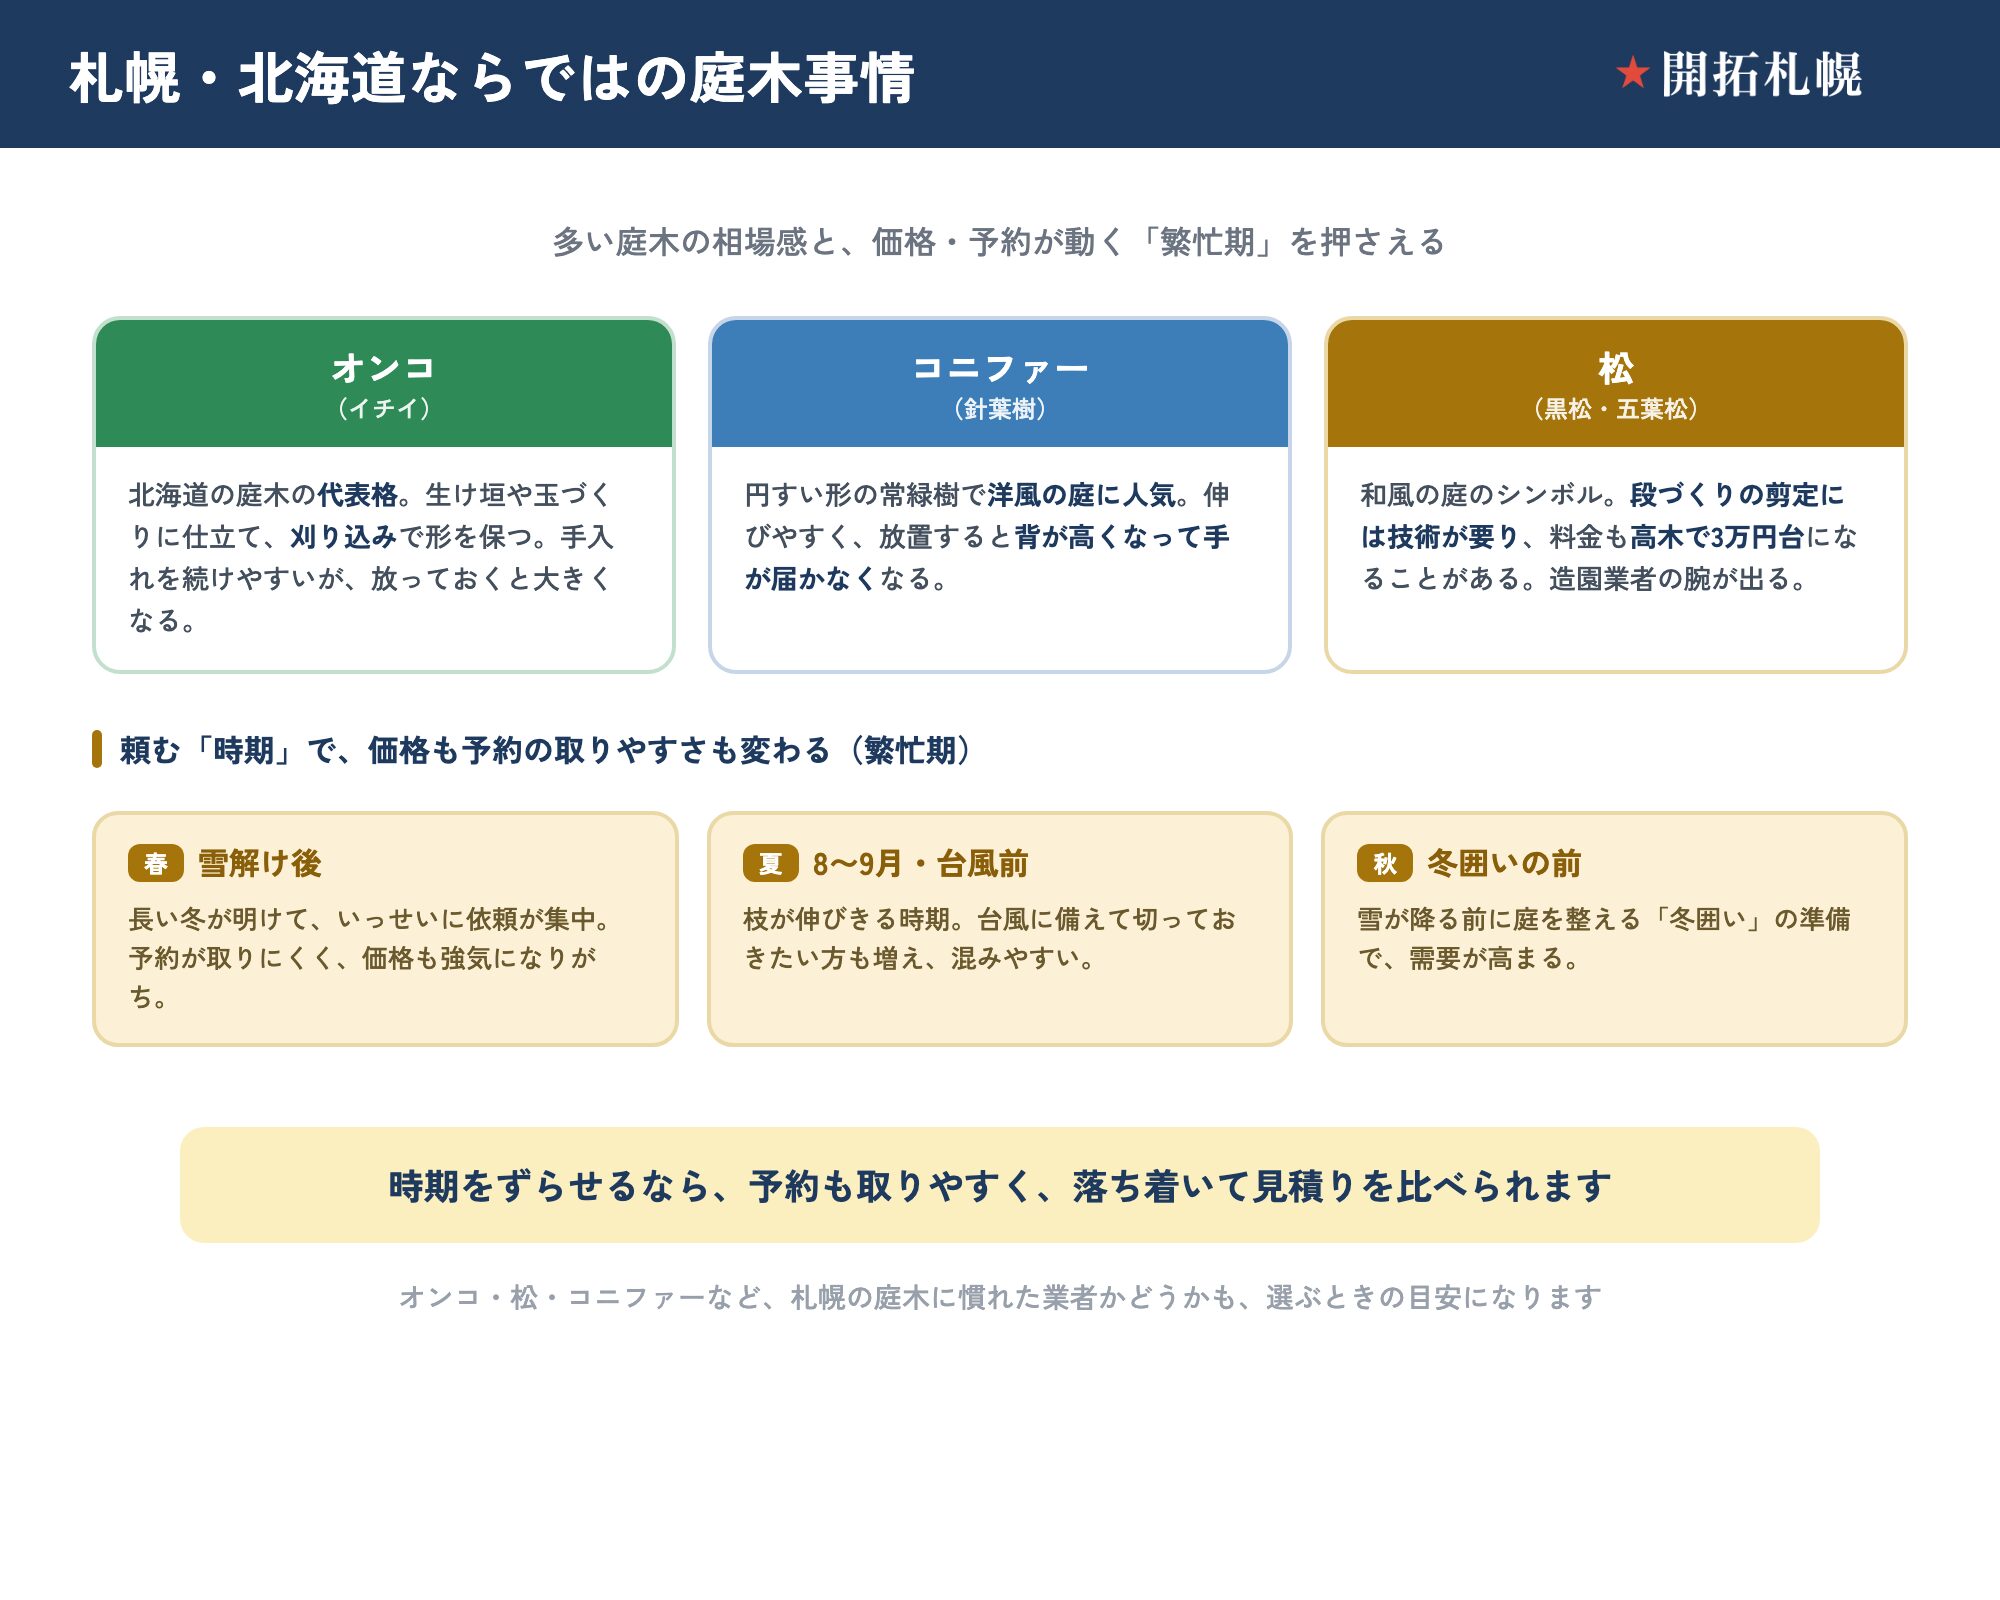The width and height of the screenshot is (2000, 1600).
Task: Click the 雪解け後 season title
Action: [x=260, y=863]
